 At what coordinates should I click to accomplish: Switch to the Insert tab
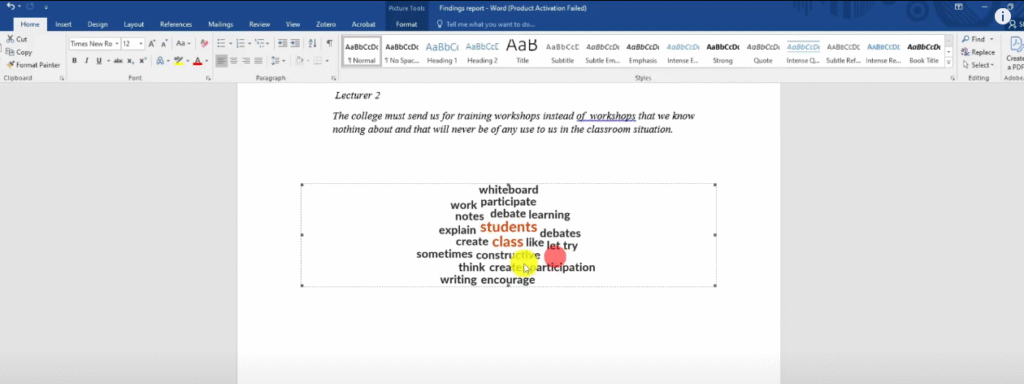[63, 24]
